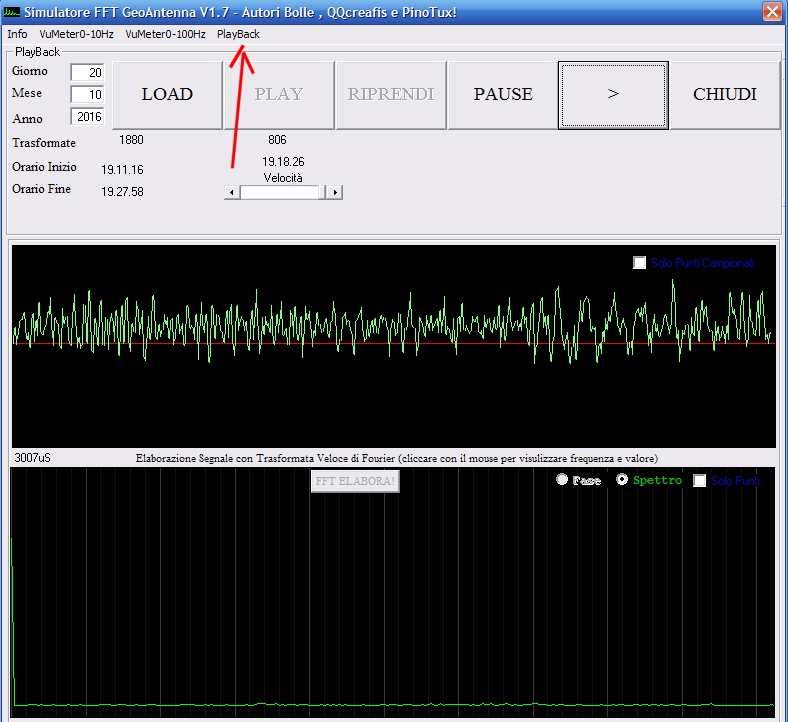788x722 pixels.
Task: Click the Trasformate label
Action: tap(44, 143)
